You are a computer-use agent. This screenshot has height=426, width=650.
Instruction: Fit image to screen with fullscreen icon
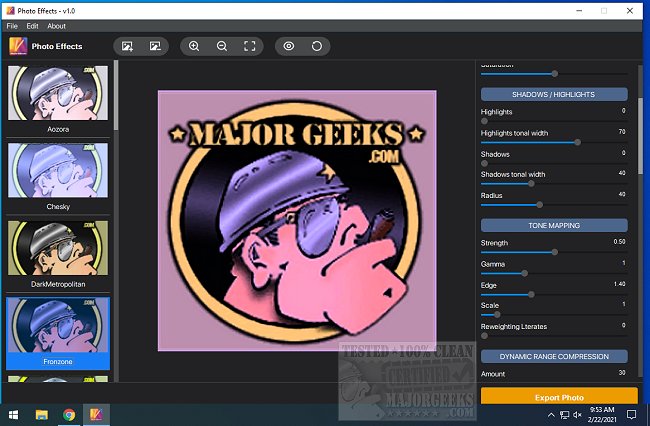[250, 46]
